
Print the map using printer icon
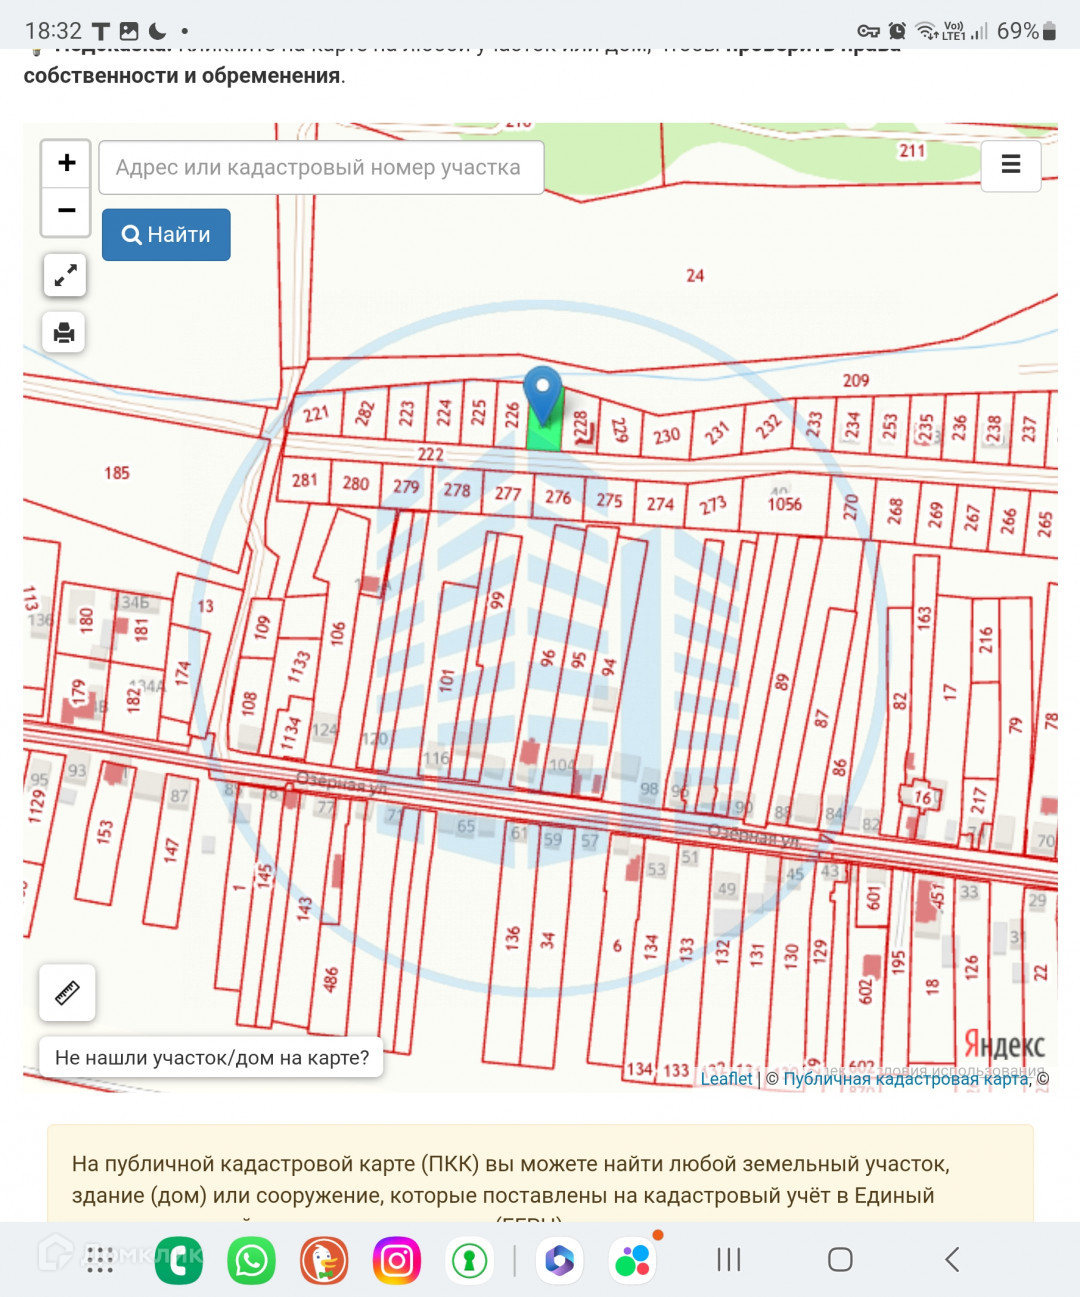point(64,332)
